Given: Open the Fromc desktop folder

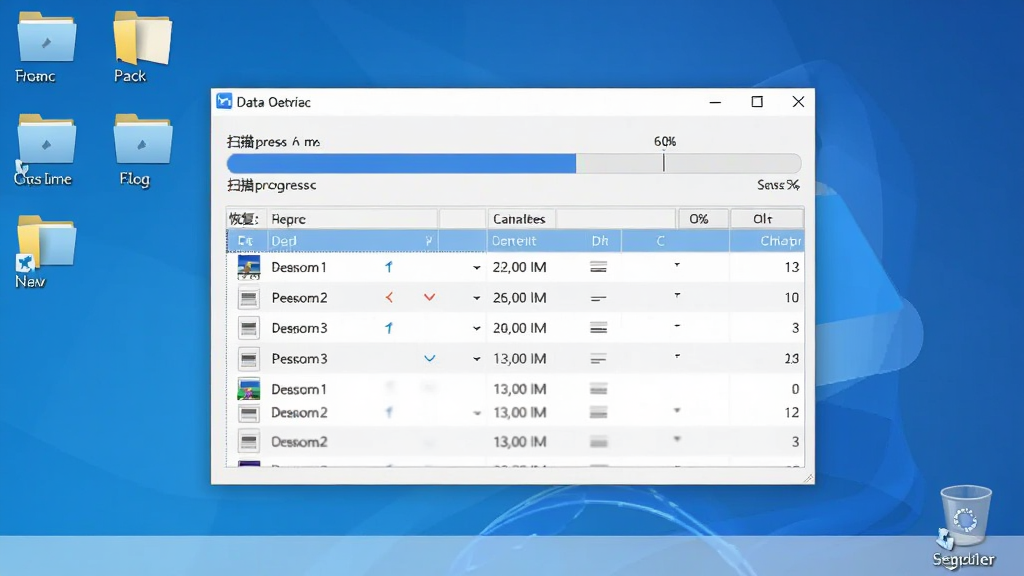Looking at the screenshot, I should coord(46,38).
